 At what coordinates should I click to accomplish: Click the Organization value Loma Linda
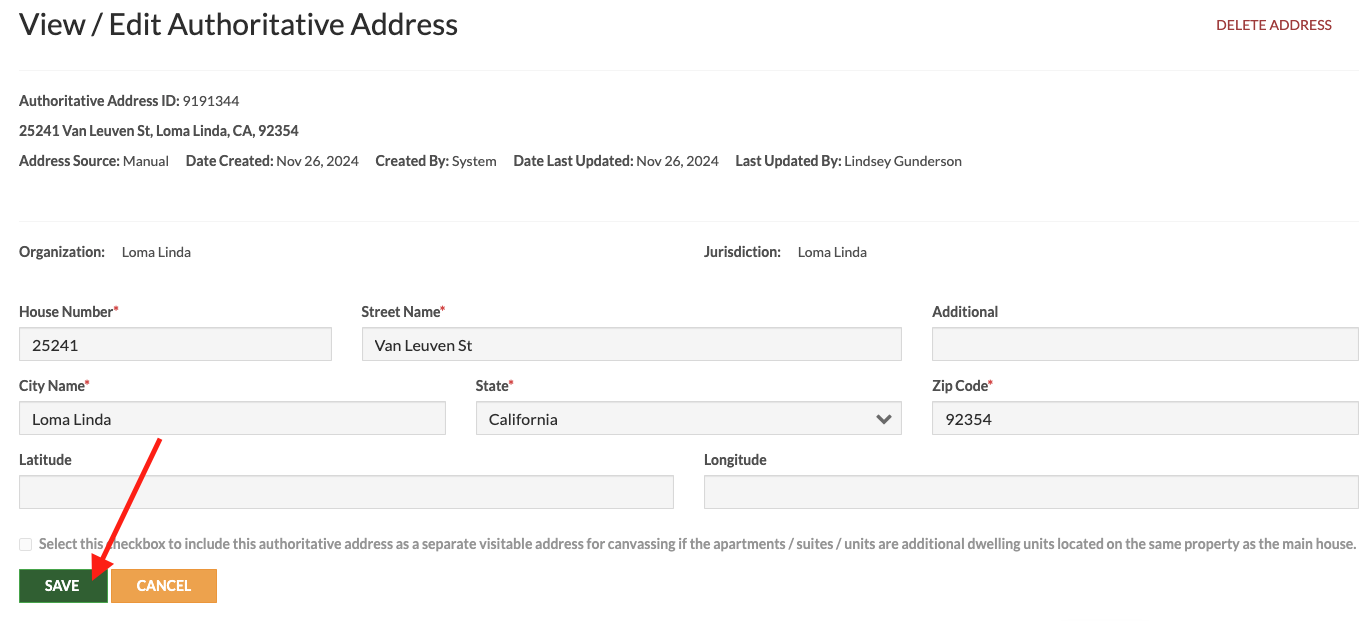(x=156, y=252)
